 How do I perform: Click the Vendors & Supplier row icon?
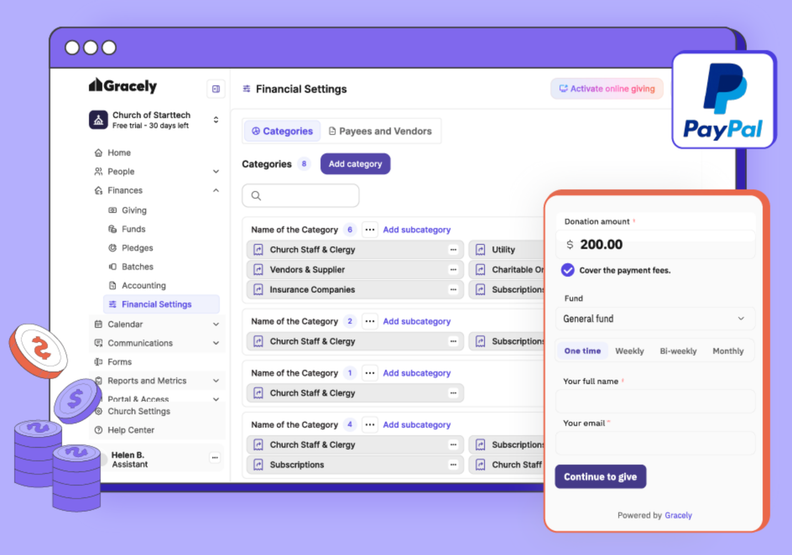click(x=258, y=270)
